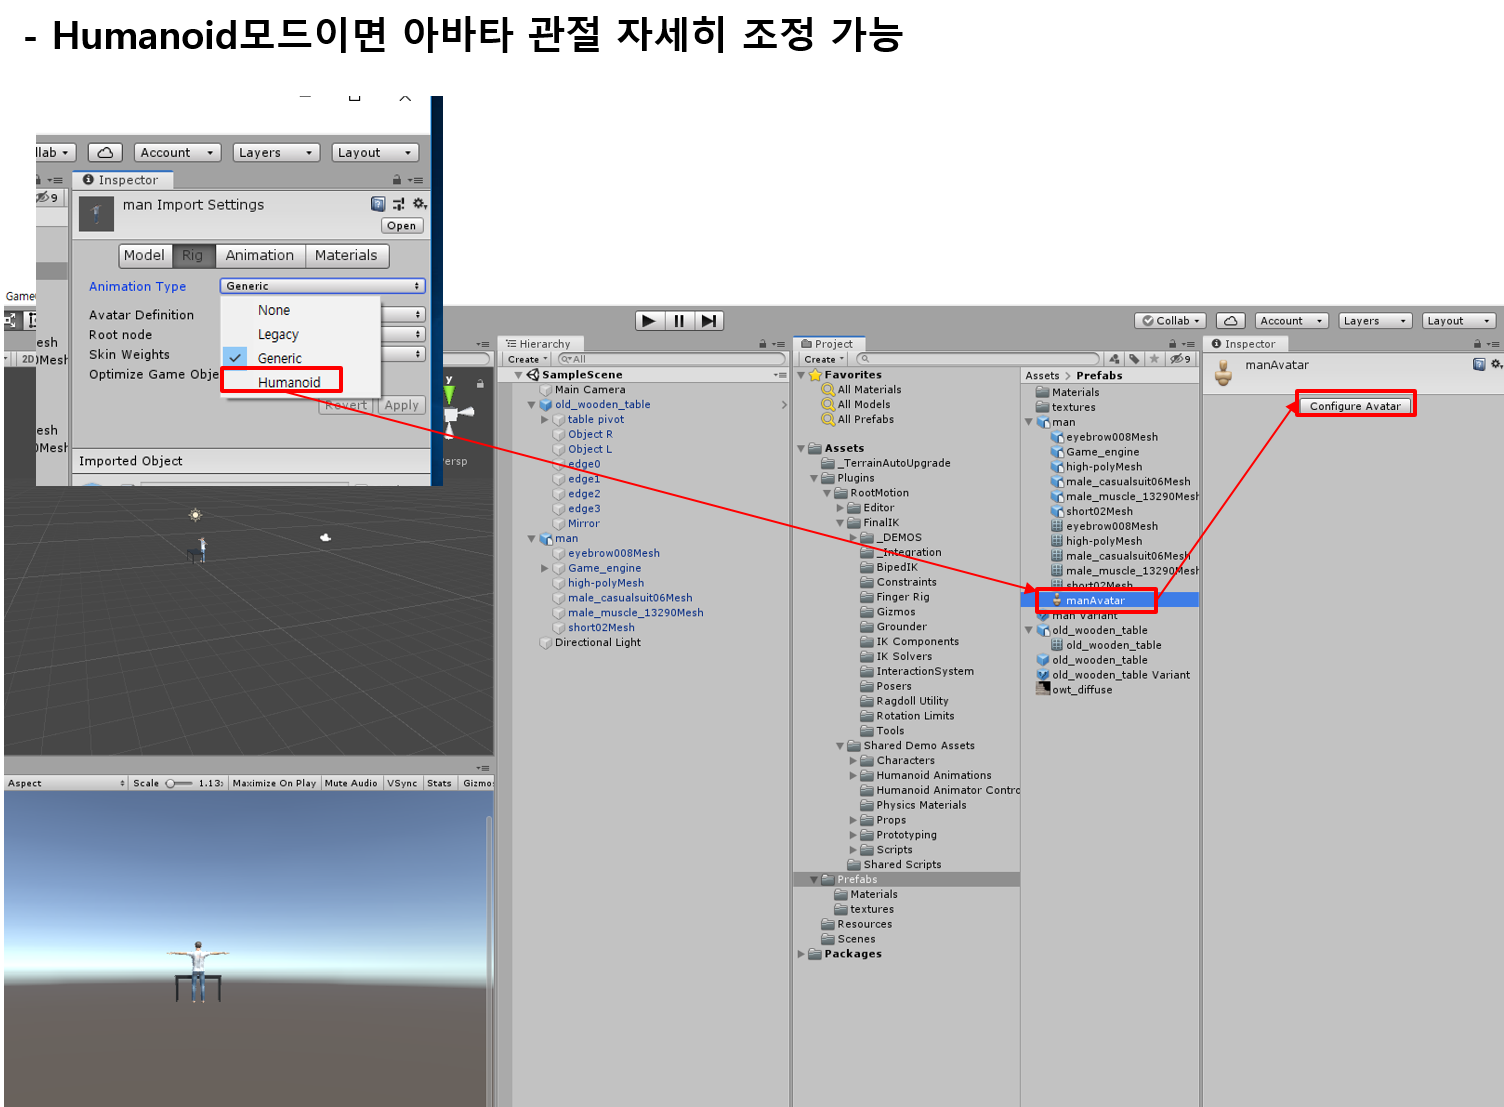Lock the man Import Settings Inspector
Screen dimensions: 1504x1107
[397, 180]
